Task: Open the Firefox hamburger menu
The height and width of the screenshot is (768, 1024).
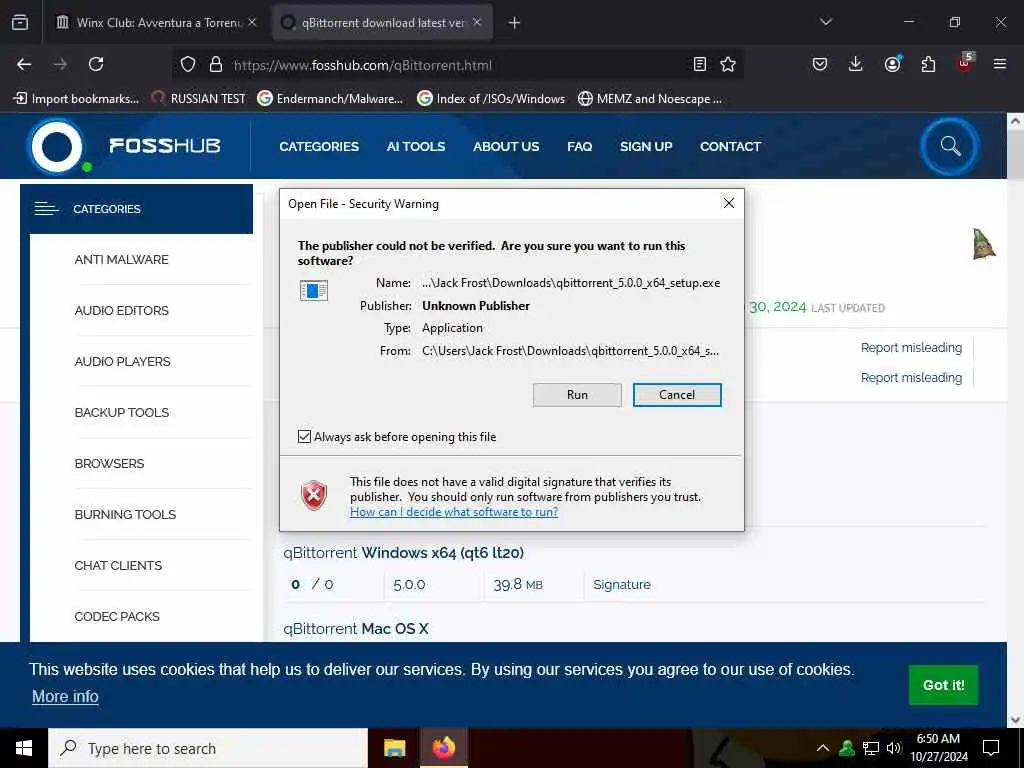Action: pos(999,64)
